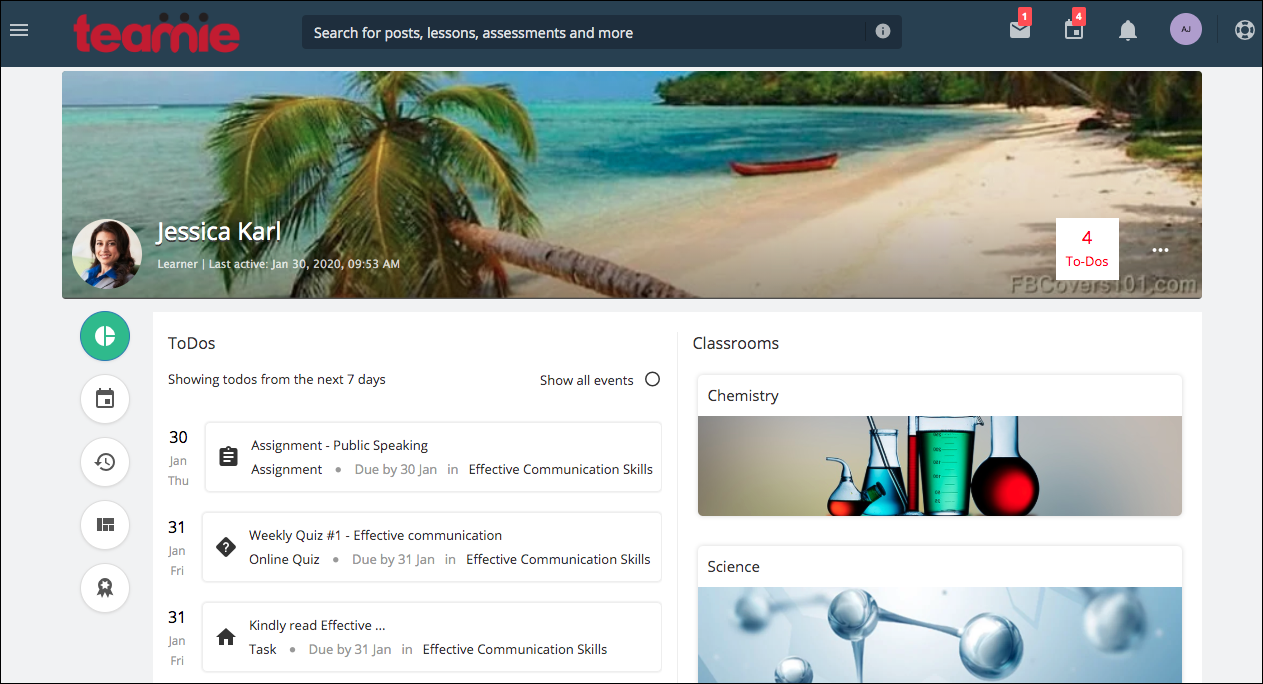
Task: Click the '30 Jan Thu' date marker
Action: (178, 458)
